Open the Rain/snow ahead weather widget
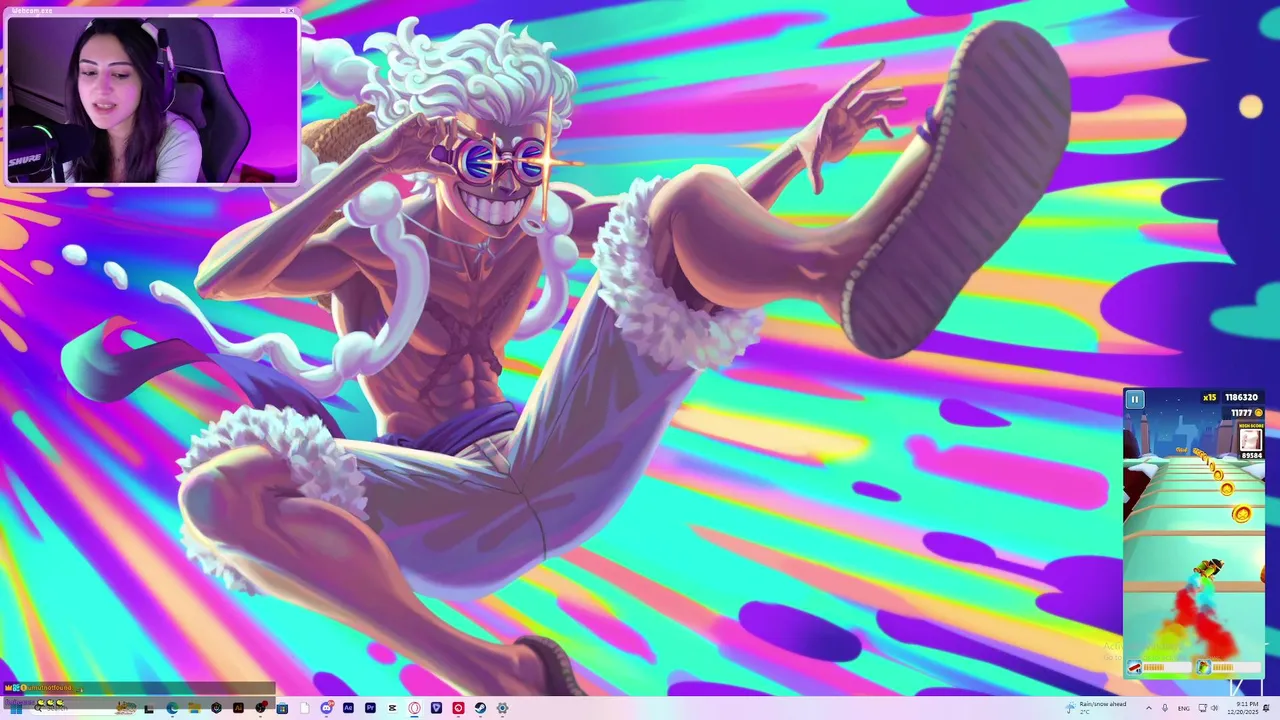Screen dimensions: 1280x720 point(1096,708)
